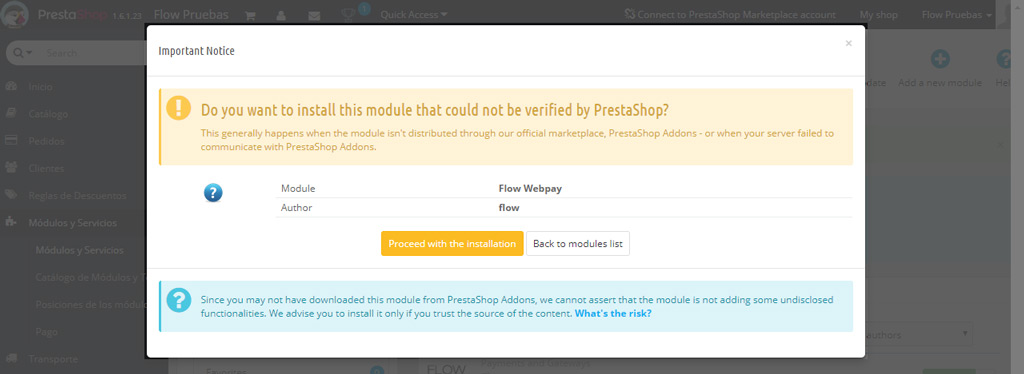Click Connect to PrestaShop Marketplace account link
The width and height of the screenshot is (1024, 374).
(730, 14)
